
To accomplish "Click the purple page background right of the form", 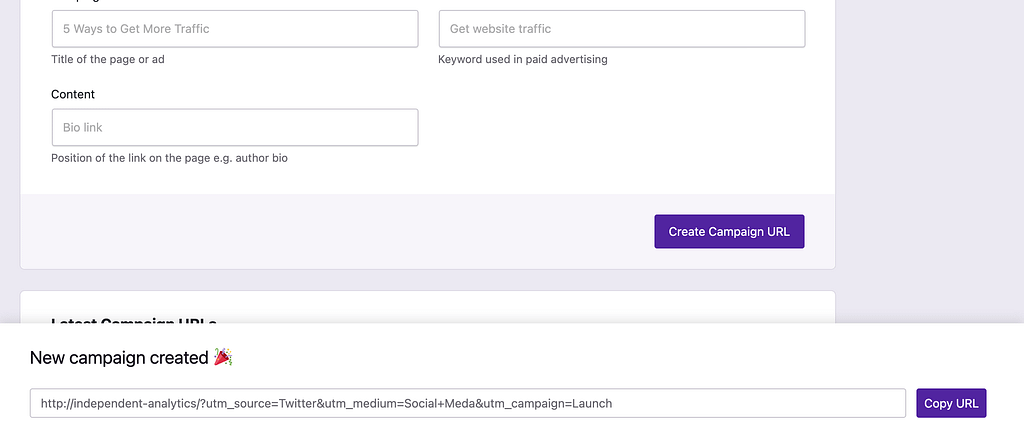I will pyautogui.click(x=928, y=150).
